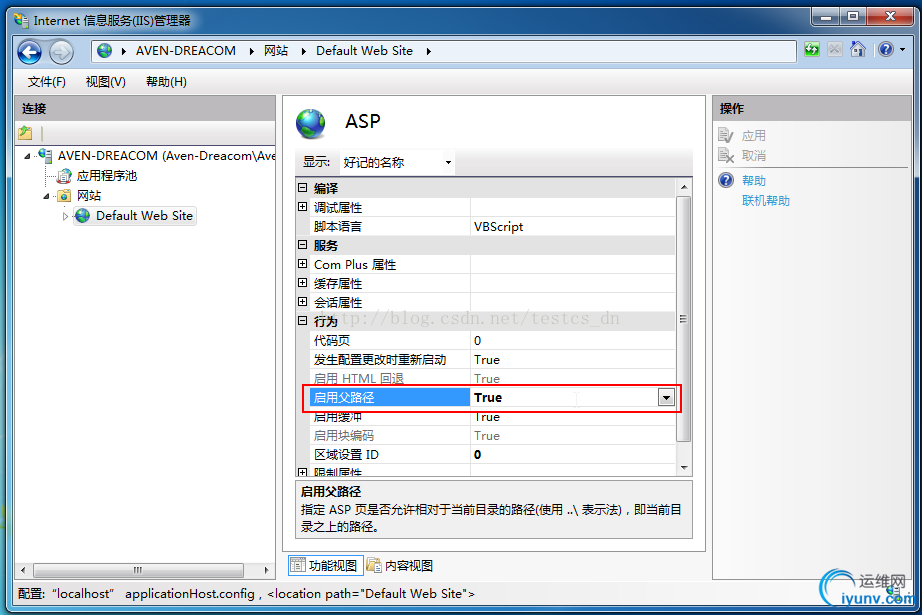
Task: Open the 视图(V) menu
Action: coord(106,82)
